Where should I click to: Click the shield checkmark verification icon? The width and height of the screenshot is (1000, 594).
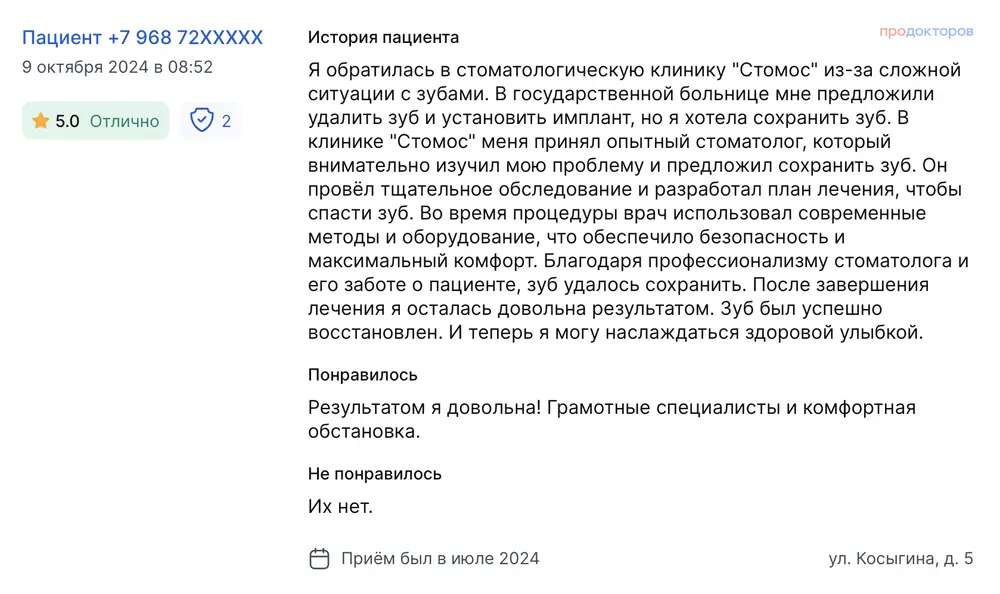202,121
